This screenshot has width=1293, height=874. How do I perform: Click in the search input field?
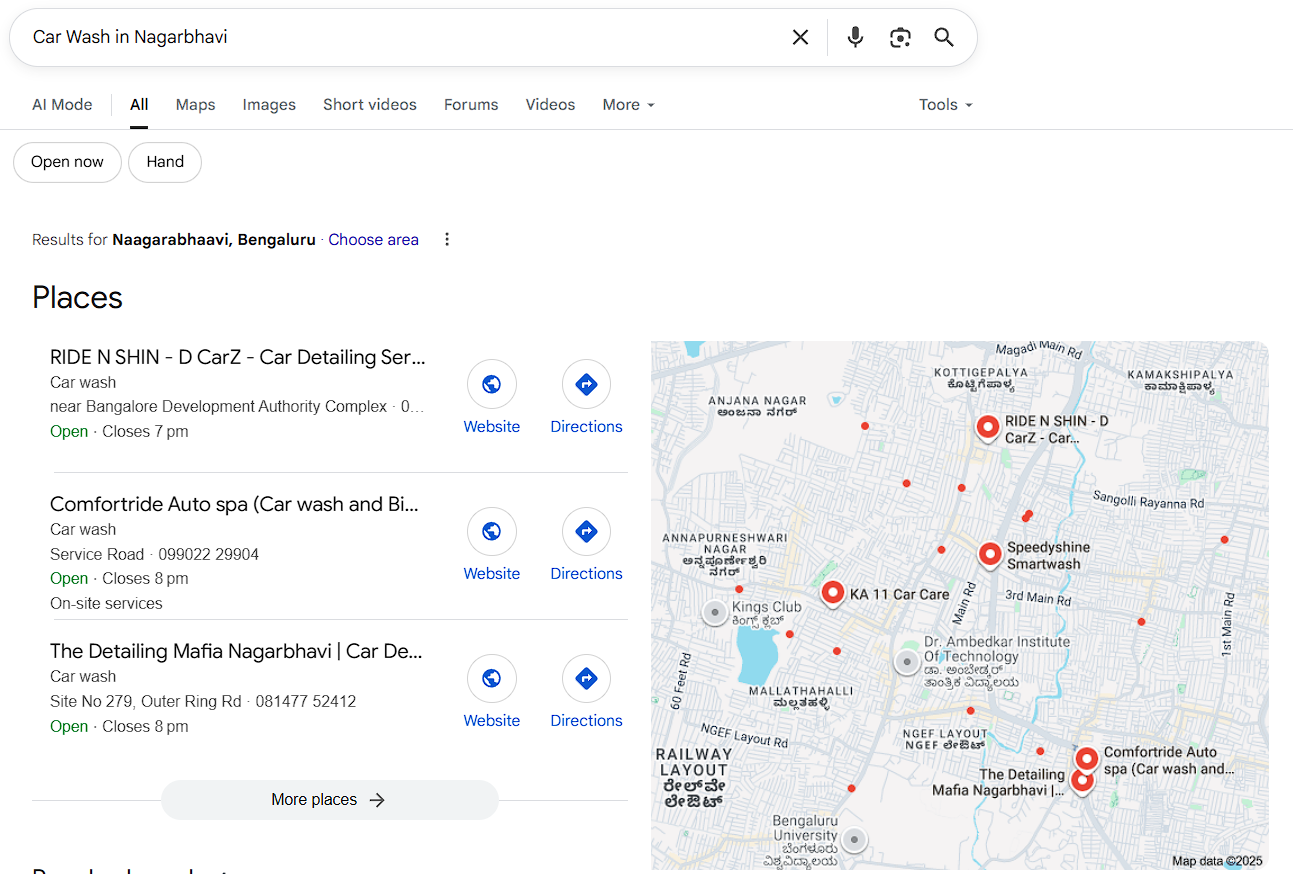tap(400, 38)
